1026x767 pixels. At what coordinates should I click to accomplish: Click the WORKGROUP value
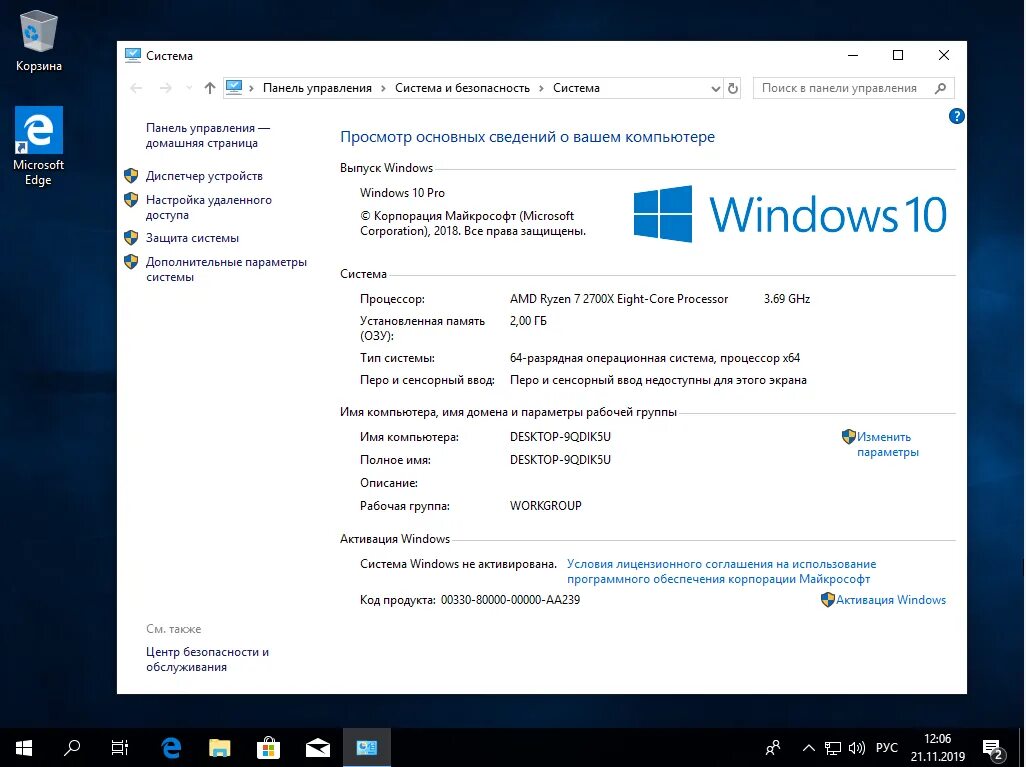pos(546,505)
